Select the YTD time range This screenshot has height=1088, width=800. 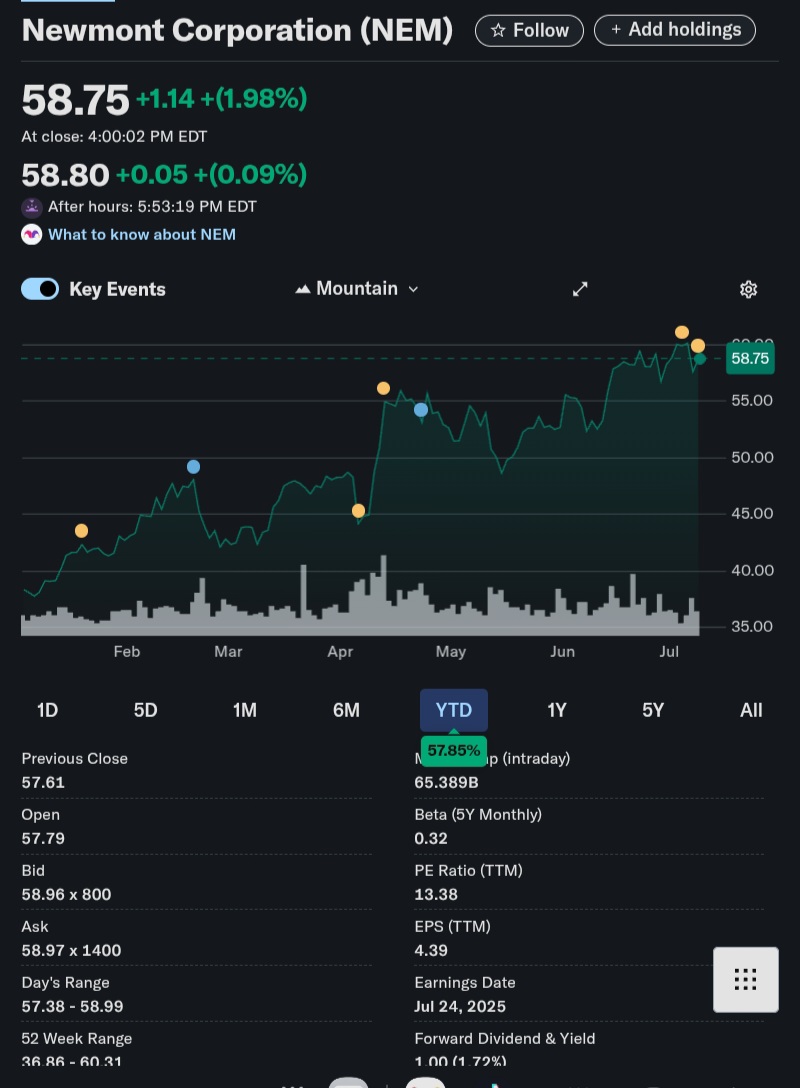click(x=454, y=710)
